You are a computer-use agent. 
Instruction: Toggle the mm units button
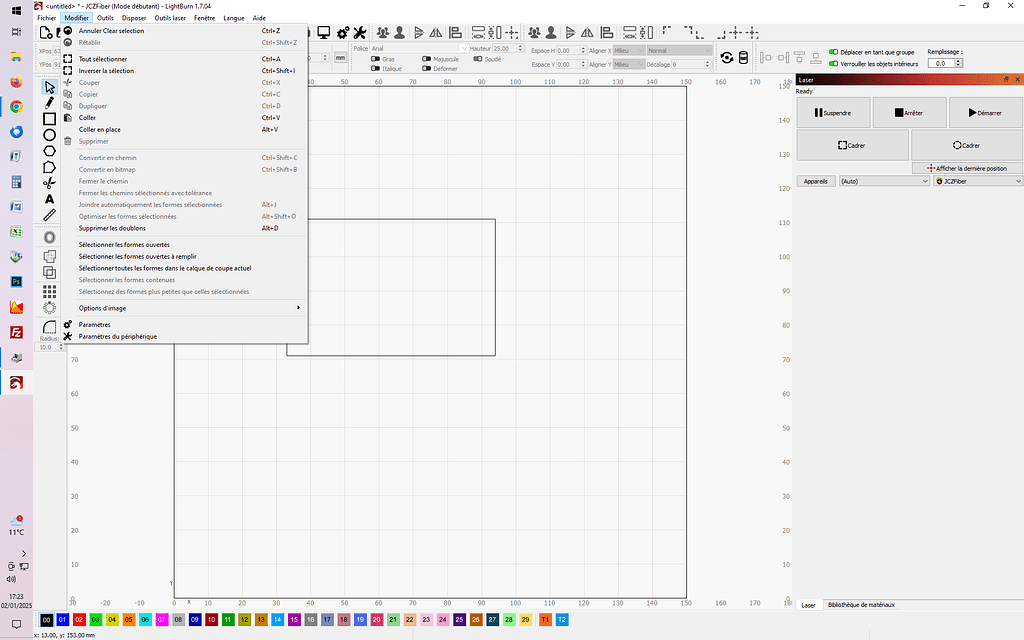[x=340, y=57]
